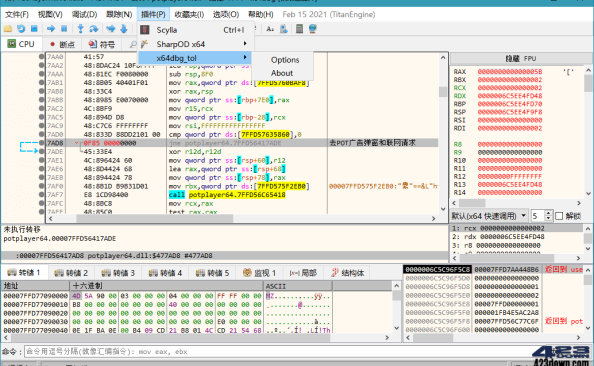
Task: Click the step over icon
Action: tap(94, 29)
